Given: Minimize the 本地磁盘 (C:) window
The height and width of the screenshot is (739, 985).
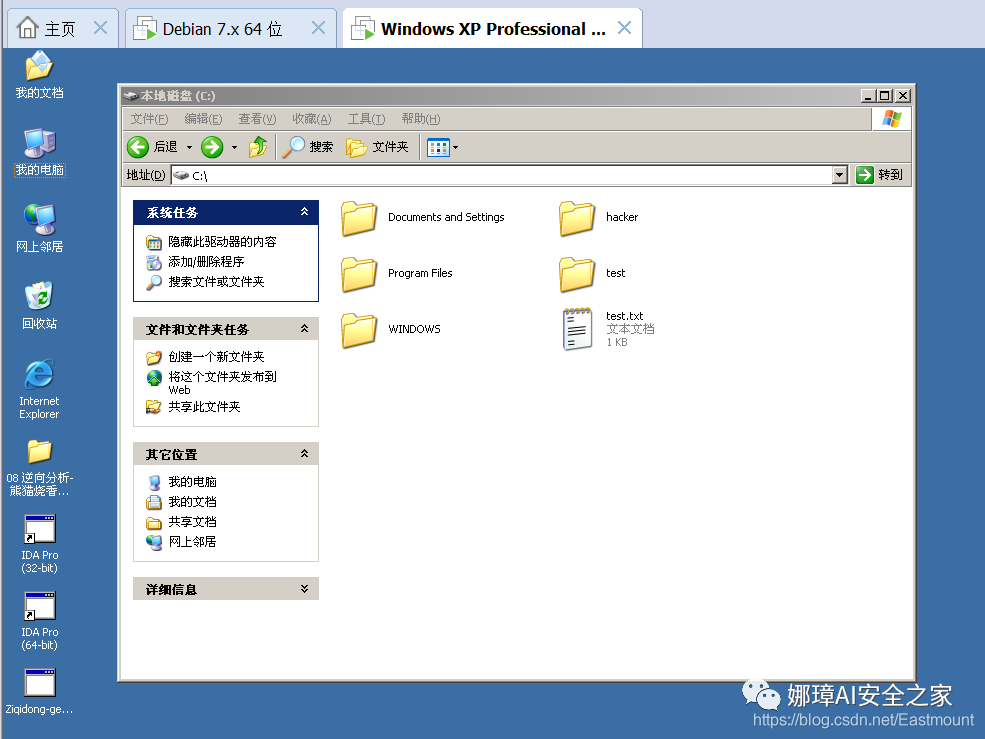Looking at the screenshot, I should [868, 96].
